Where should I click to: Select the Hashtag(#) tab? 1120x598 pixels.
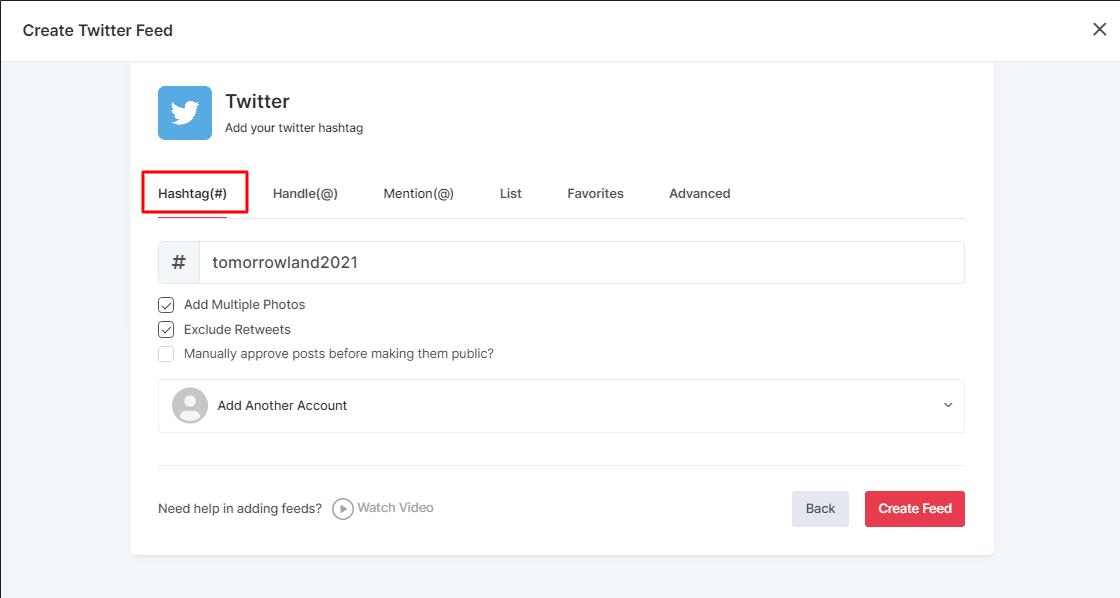click(x=193, y=193)
